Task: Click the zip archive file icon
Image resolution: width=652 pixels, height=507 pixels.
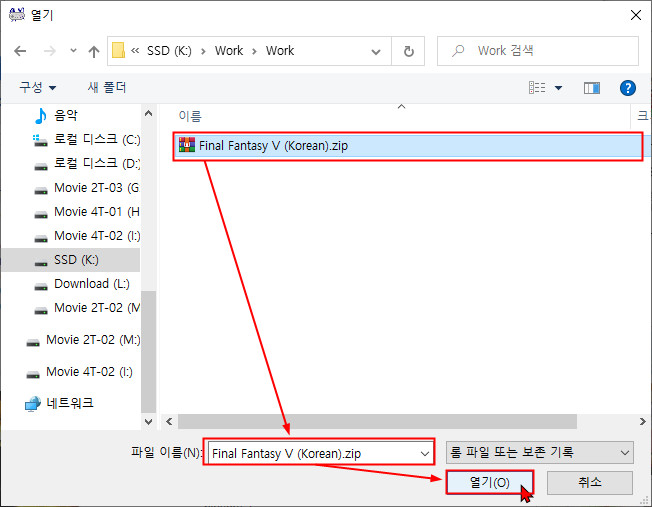Action: point(187,145)
